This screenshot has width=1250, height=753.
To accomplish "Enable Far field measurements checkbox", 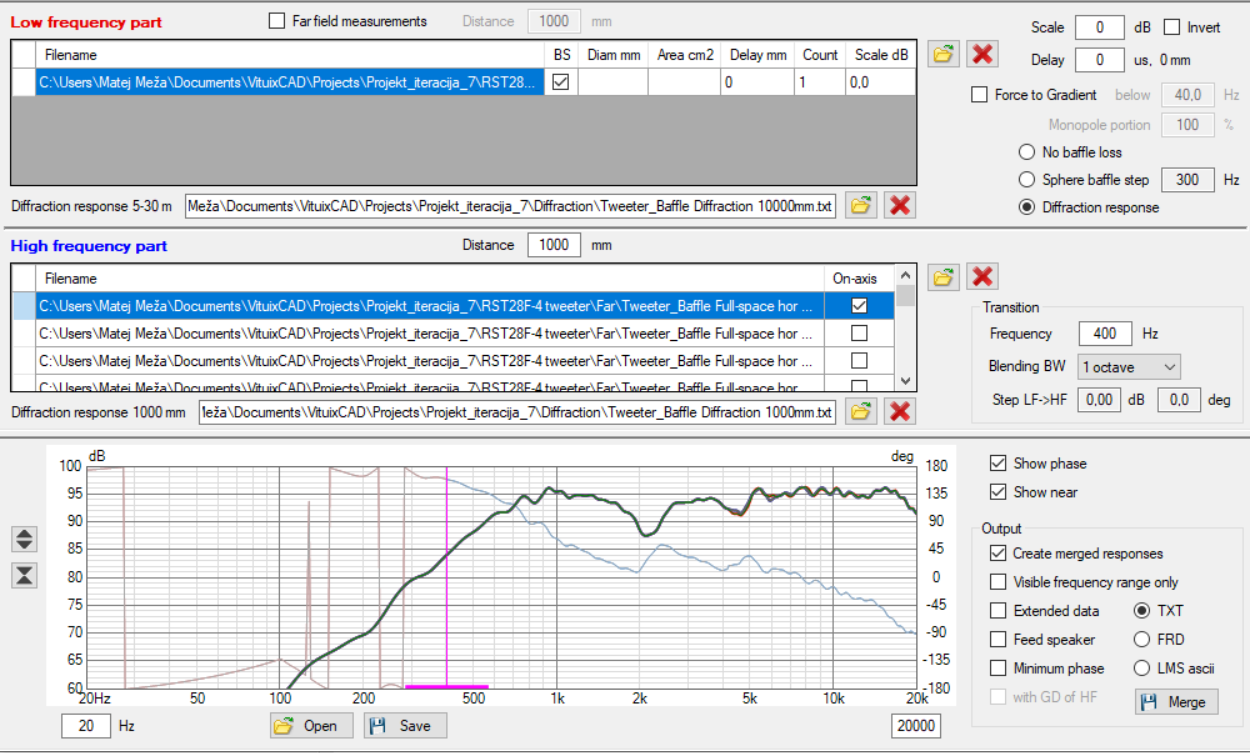I will pyautogui.click(x=277, y=21).
